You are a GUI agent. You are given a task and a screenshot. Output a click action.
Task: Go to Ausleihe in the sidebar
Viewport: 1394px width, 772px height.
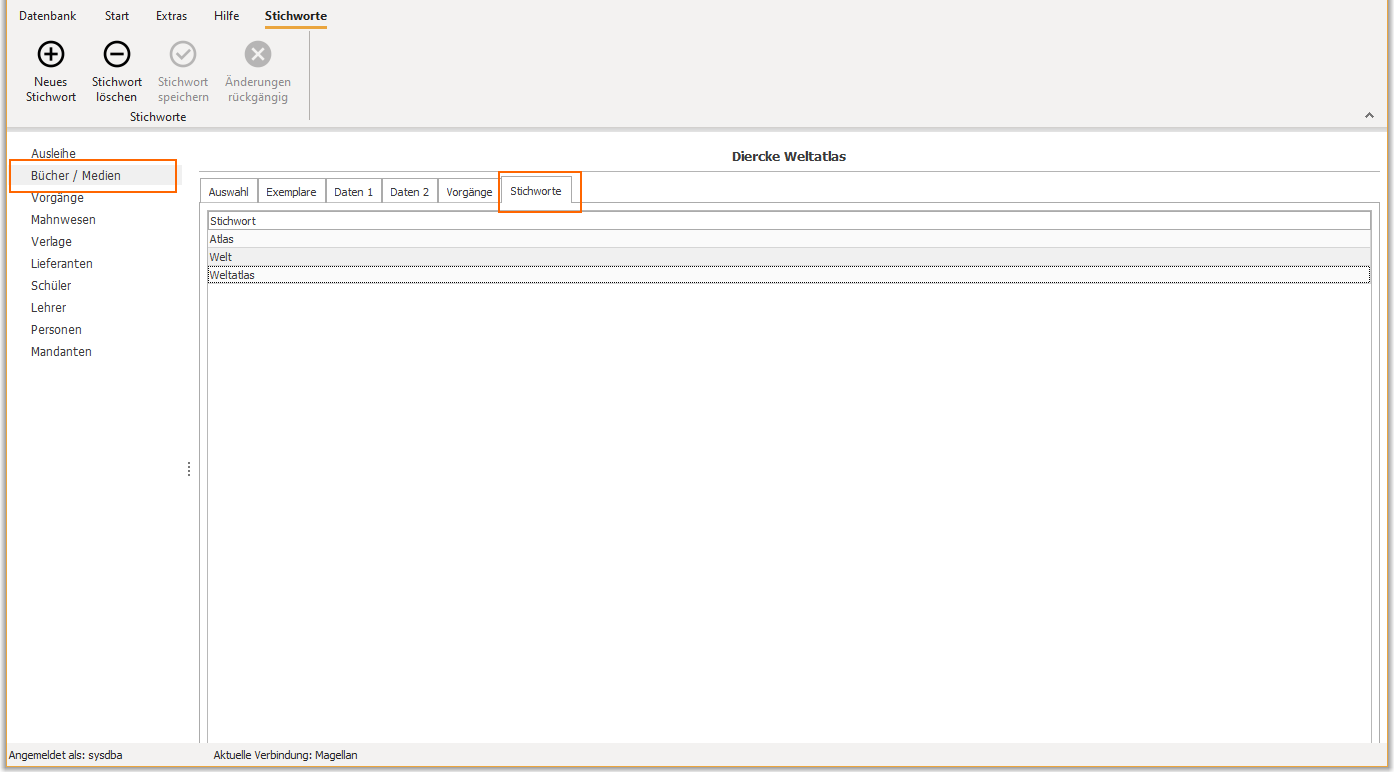tap(54, 154)
